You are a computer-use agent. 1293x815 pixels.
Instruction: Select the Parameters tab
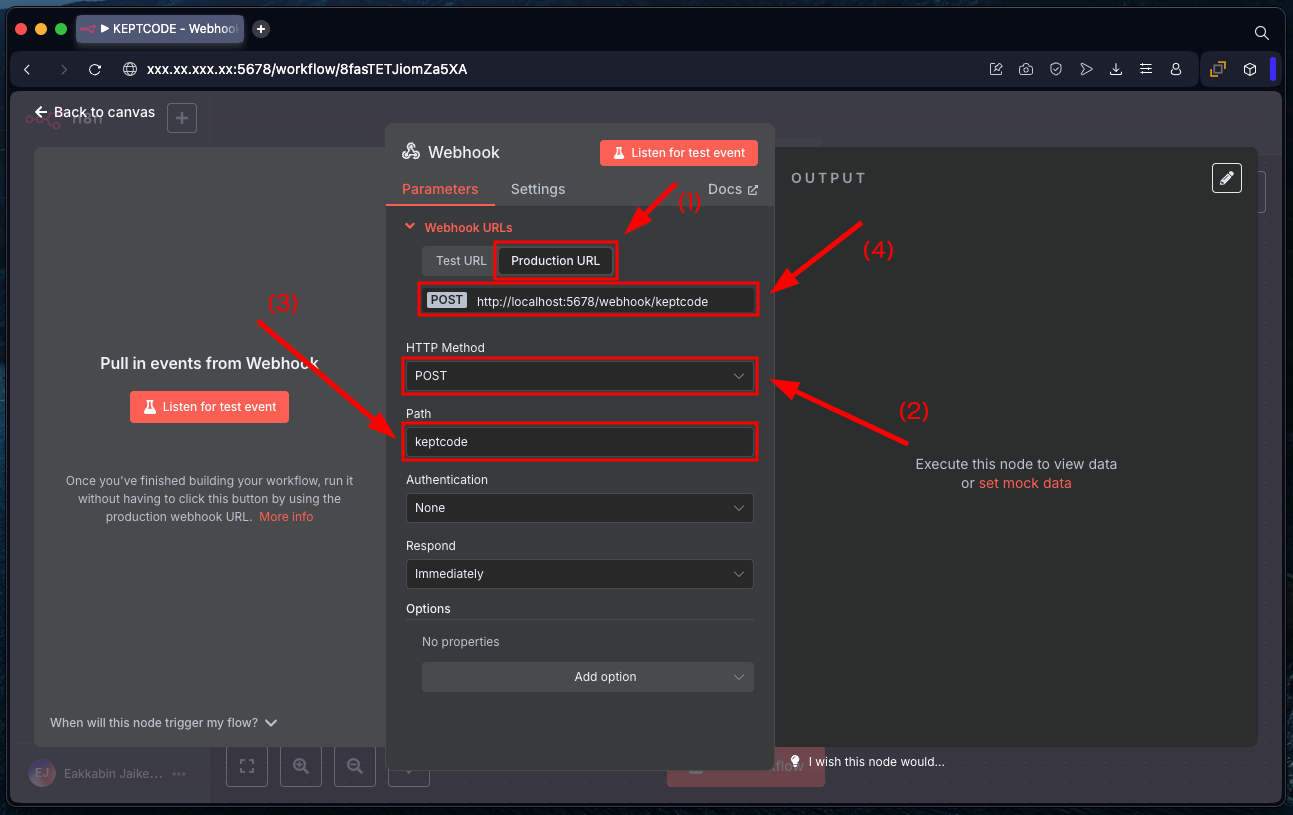(440, 189)
